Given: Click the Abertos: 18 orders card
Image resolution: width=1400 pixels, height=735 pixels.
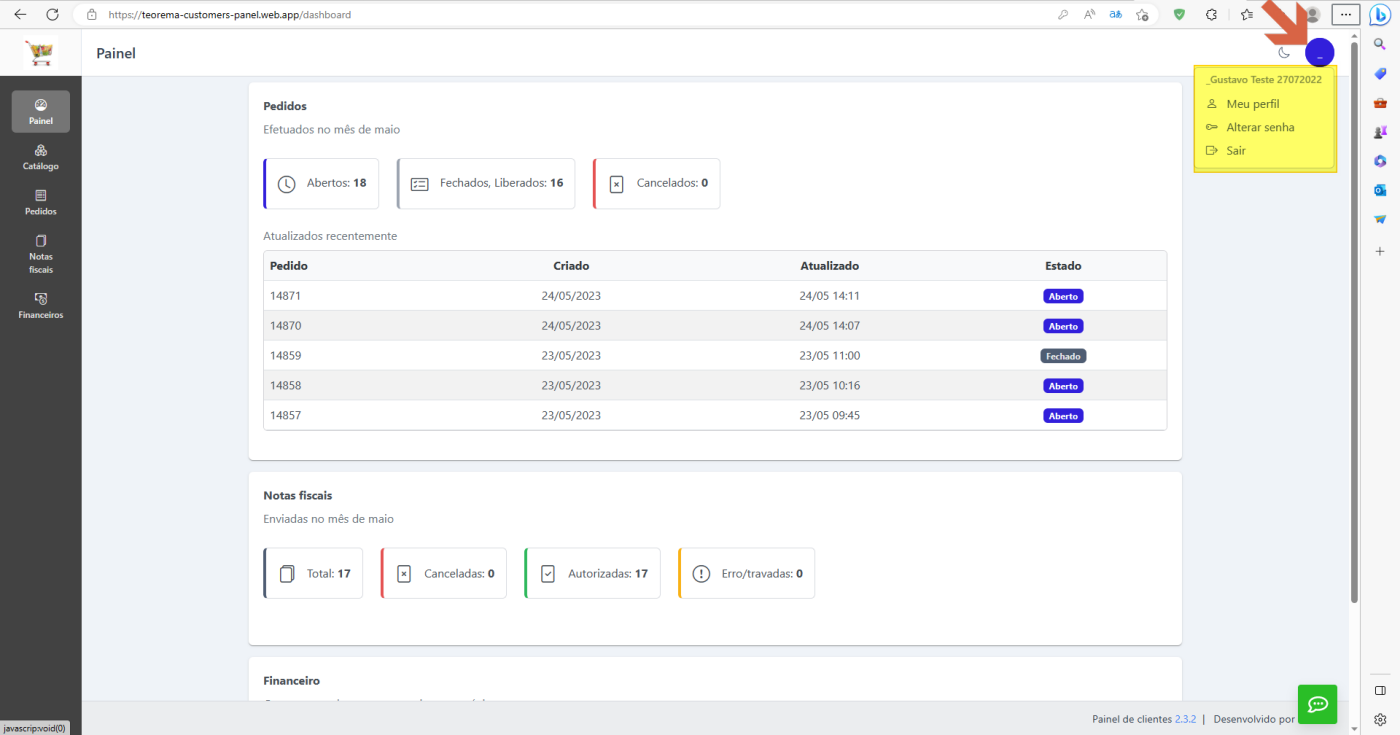Looking at the screenshot, I should point(321,183).
